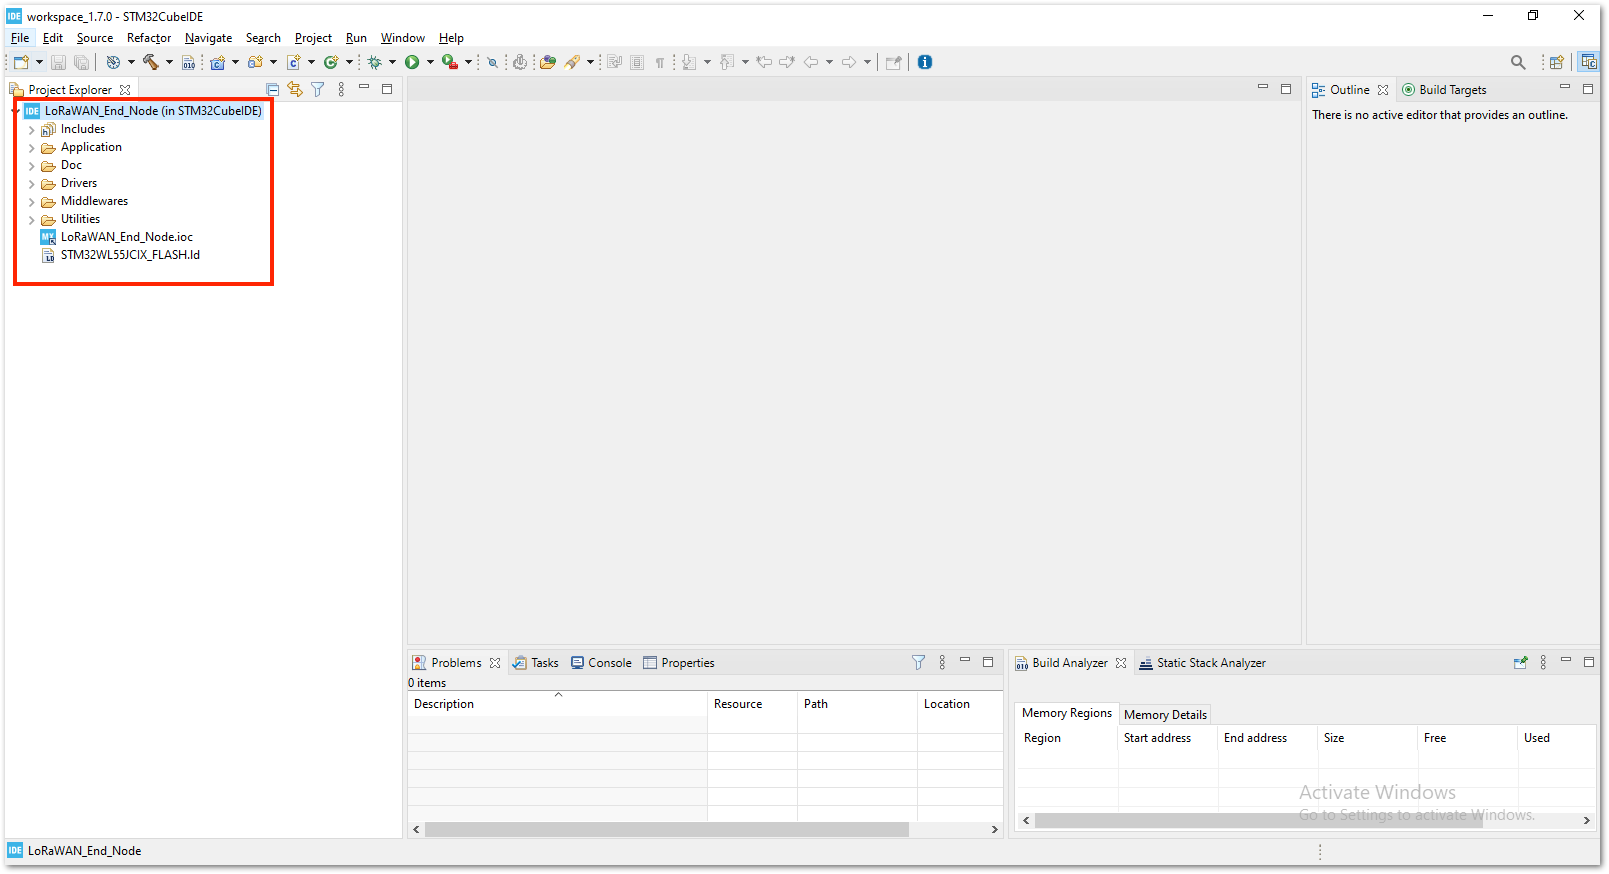Click the Last Edit Location arrow icon
Image resolution: width=1609 pixels, height=874 pixels.
(765, 62)
